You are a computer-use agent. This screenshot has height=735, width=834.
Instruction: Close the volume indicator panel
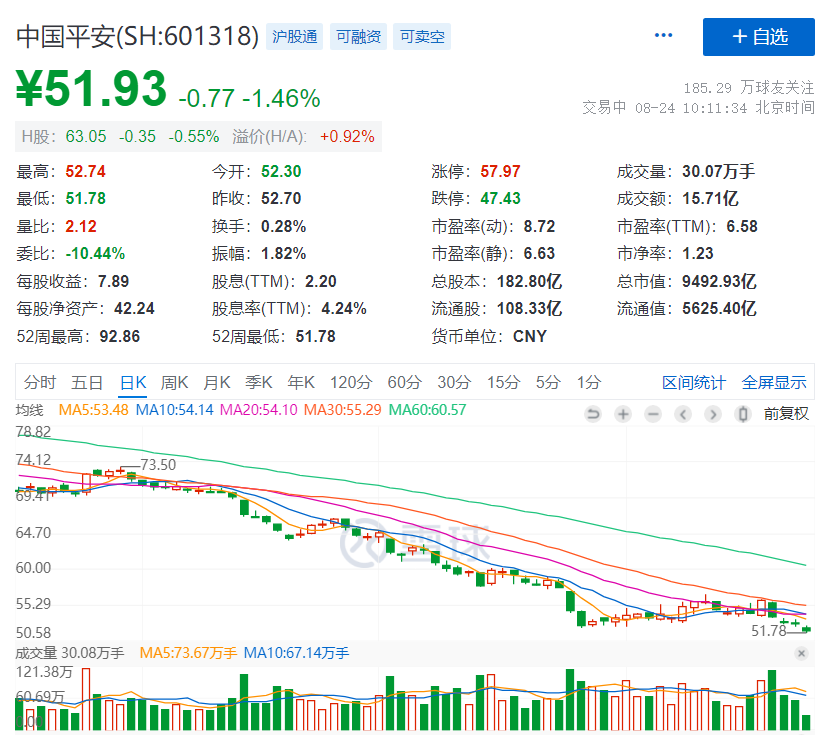tap(801, 653)
